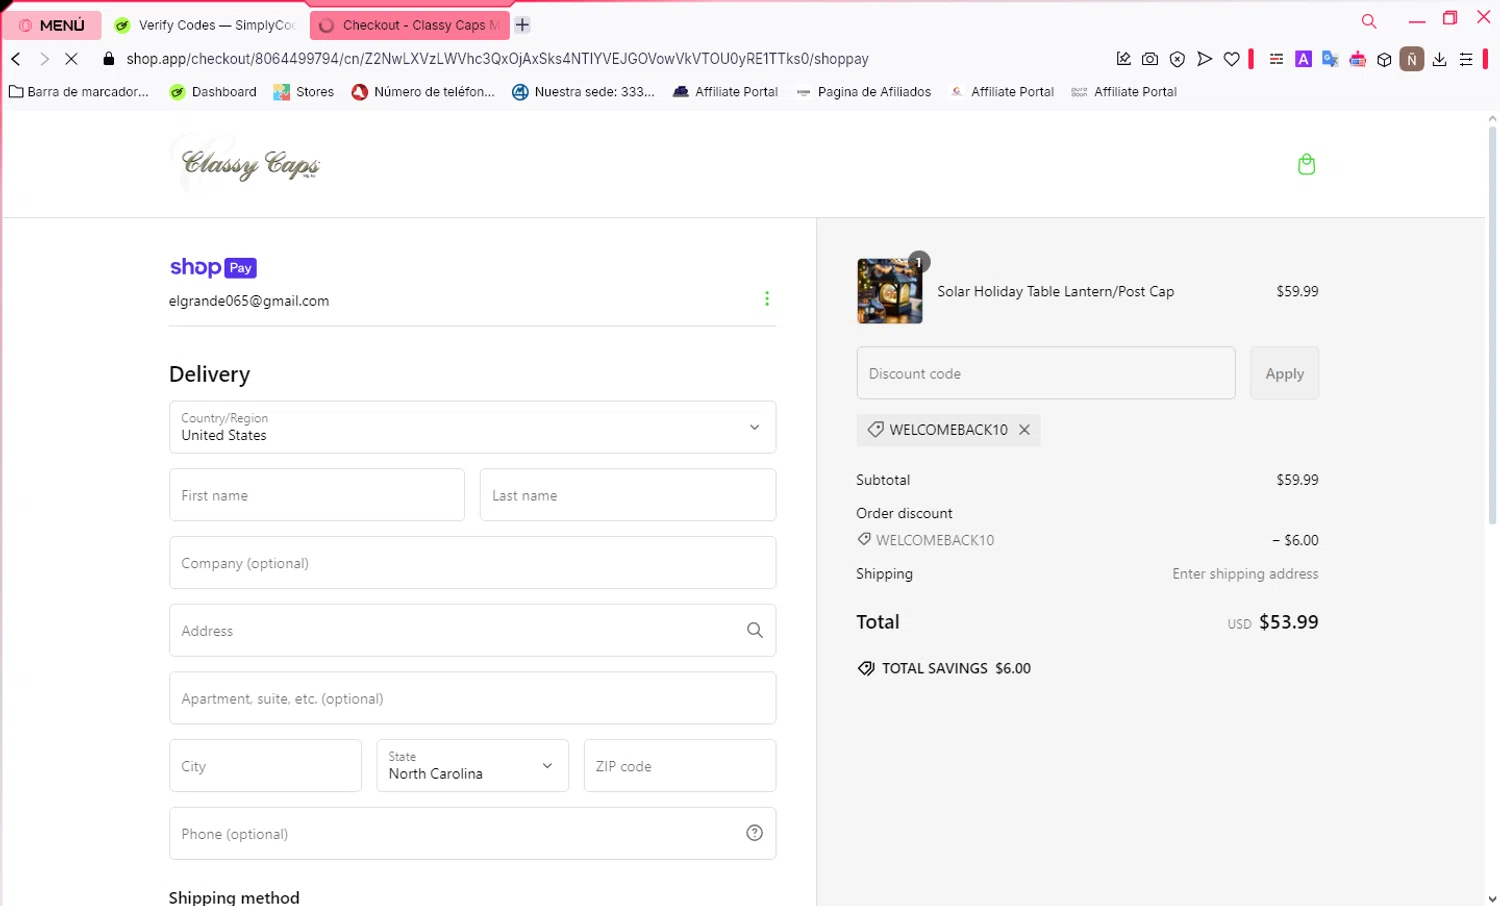Open Pagina de Afiliados bookmark
The width and height of the screenshot is (1500, 906).
[863, 92]
